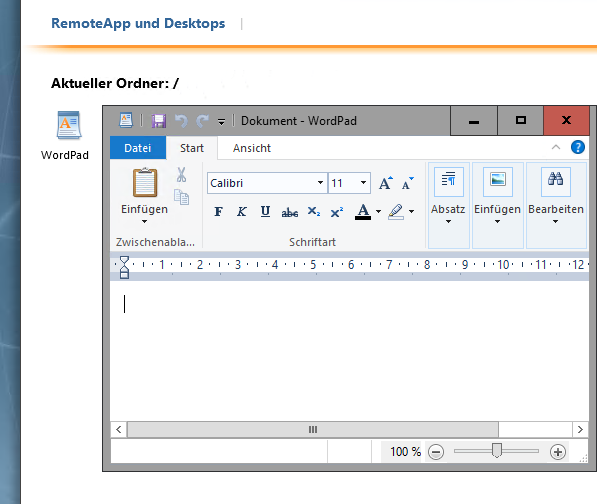Click the horizontal scrollbar right arrow

pos(580,430)
